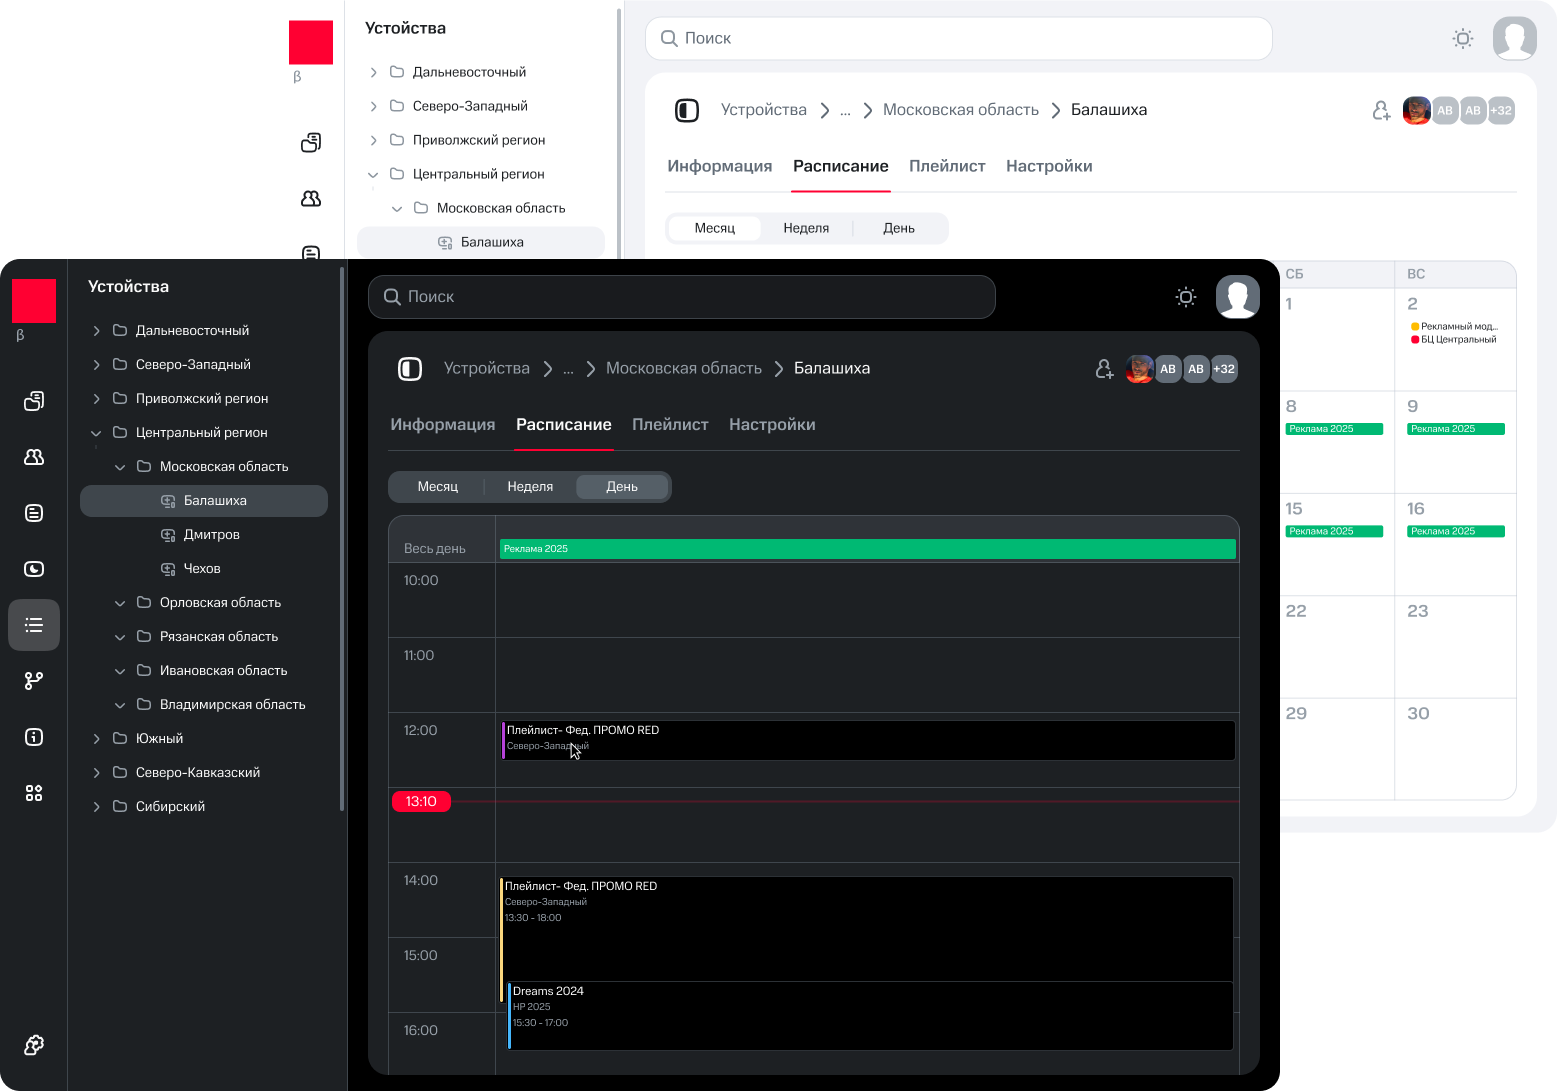Toggle the sun theme switch in light window
The height and width of the screenshot is (1091, 1557).
(x=1463, y=39)
